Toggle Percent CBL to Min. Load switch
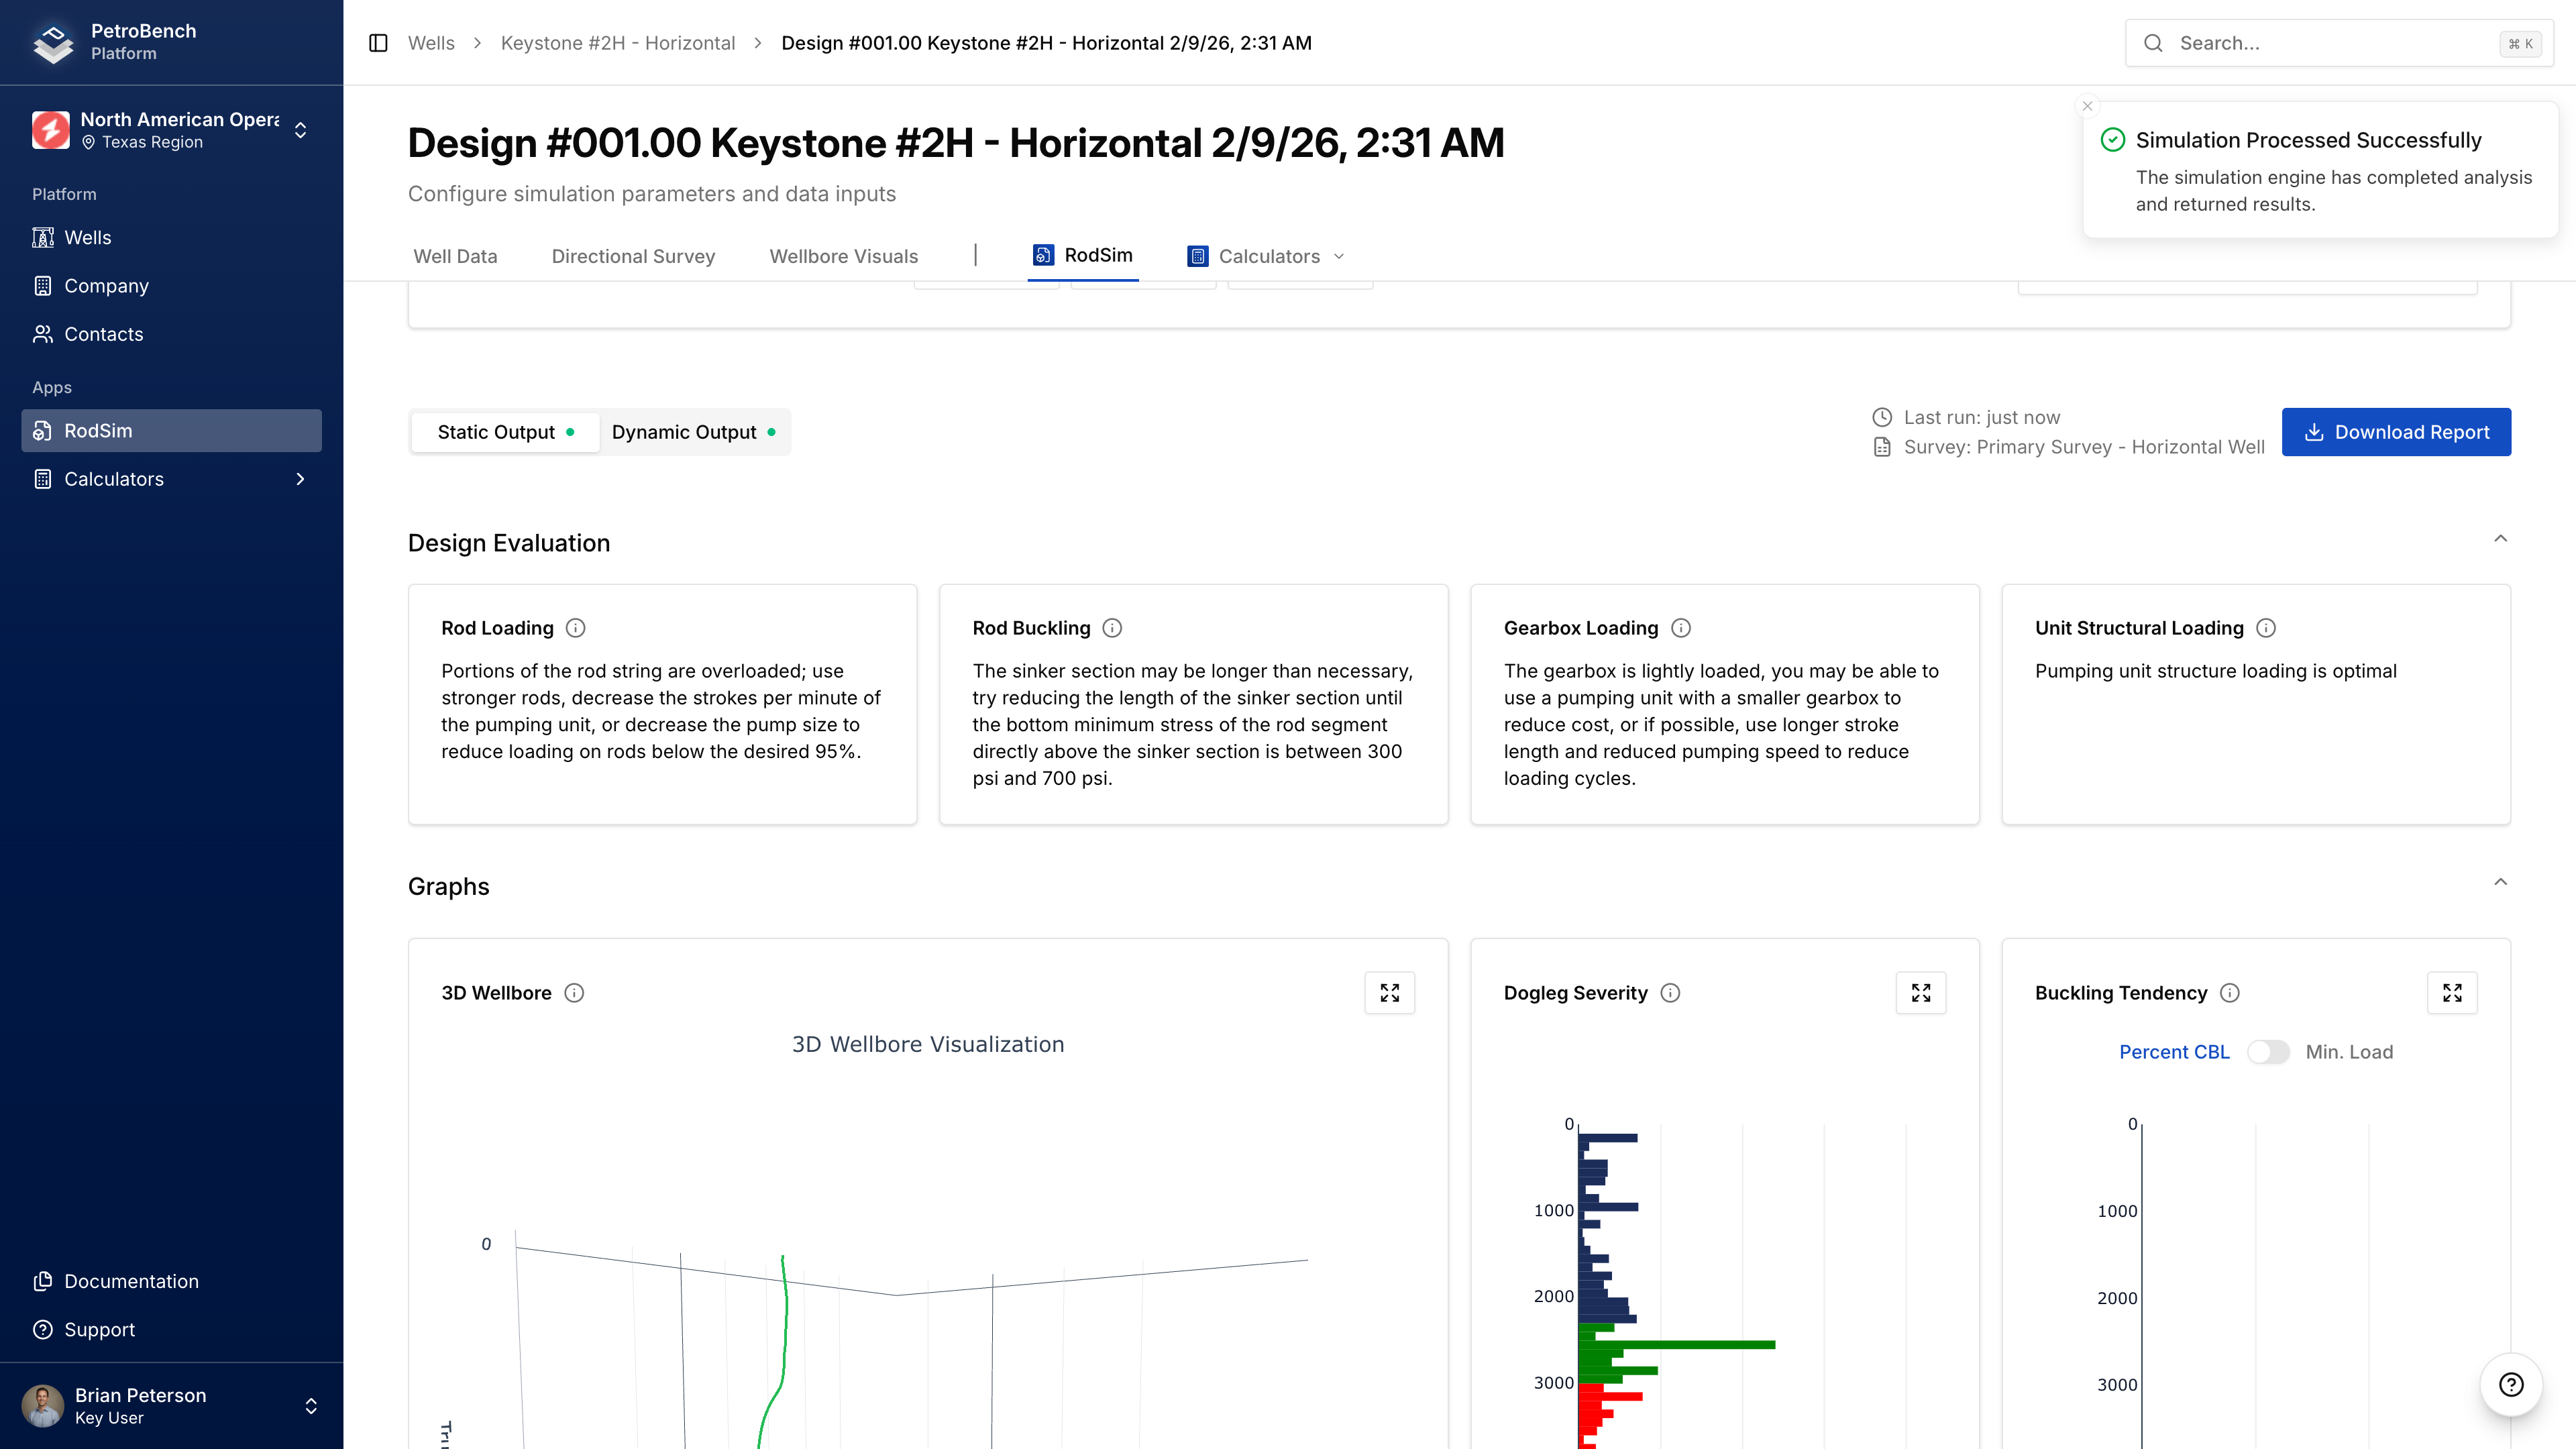 click(x=2267, y=1052)
